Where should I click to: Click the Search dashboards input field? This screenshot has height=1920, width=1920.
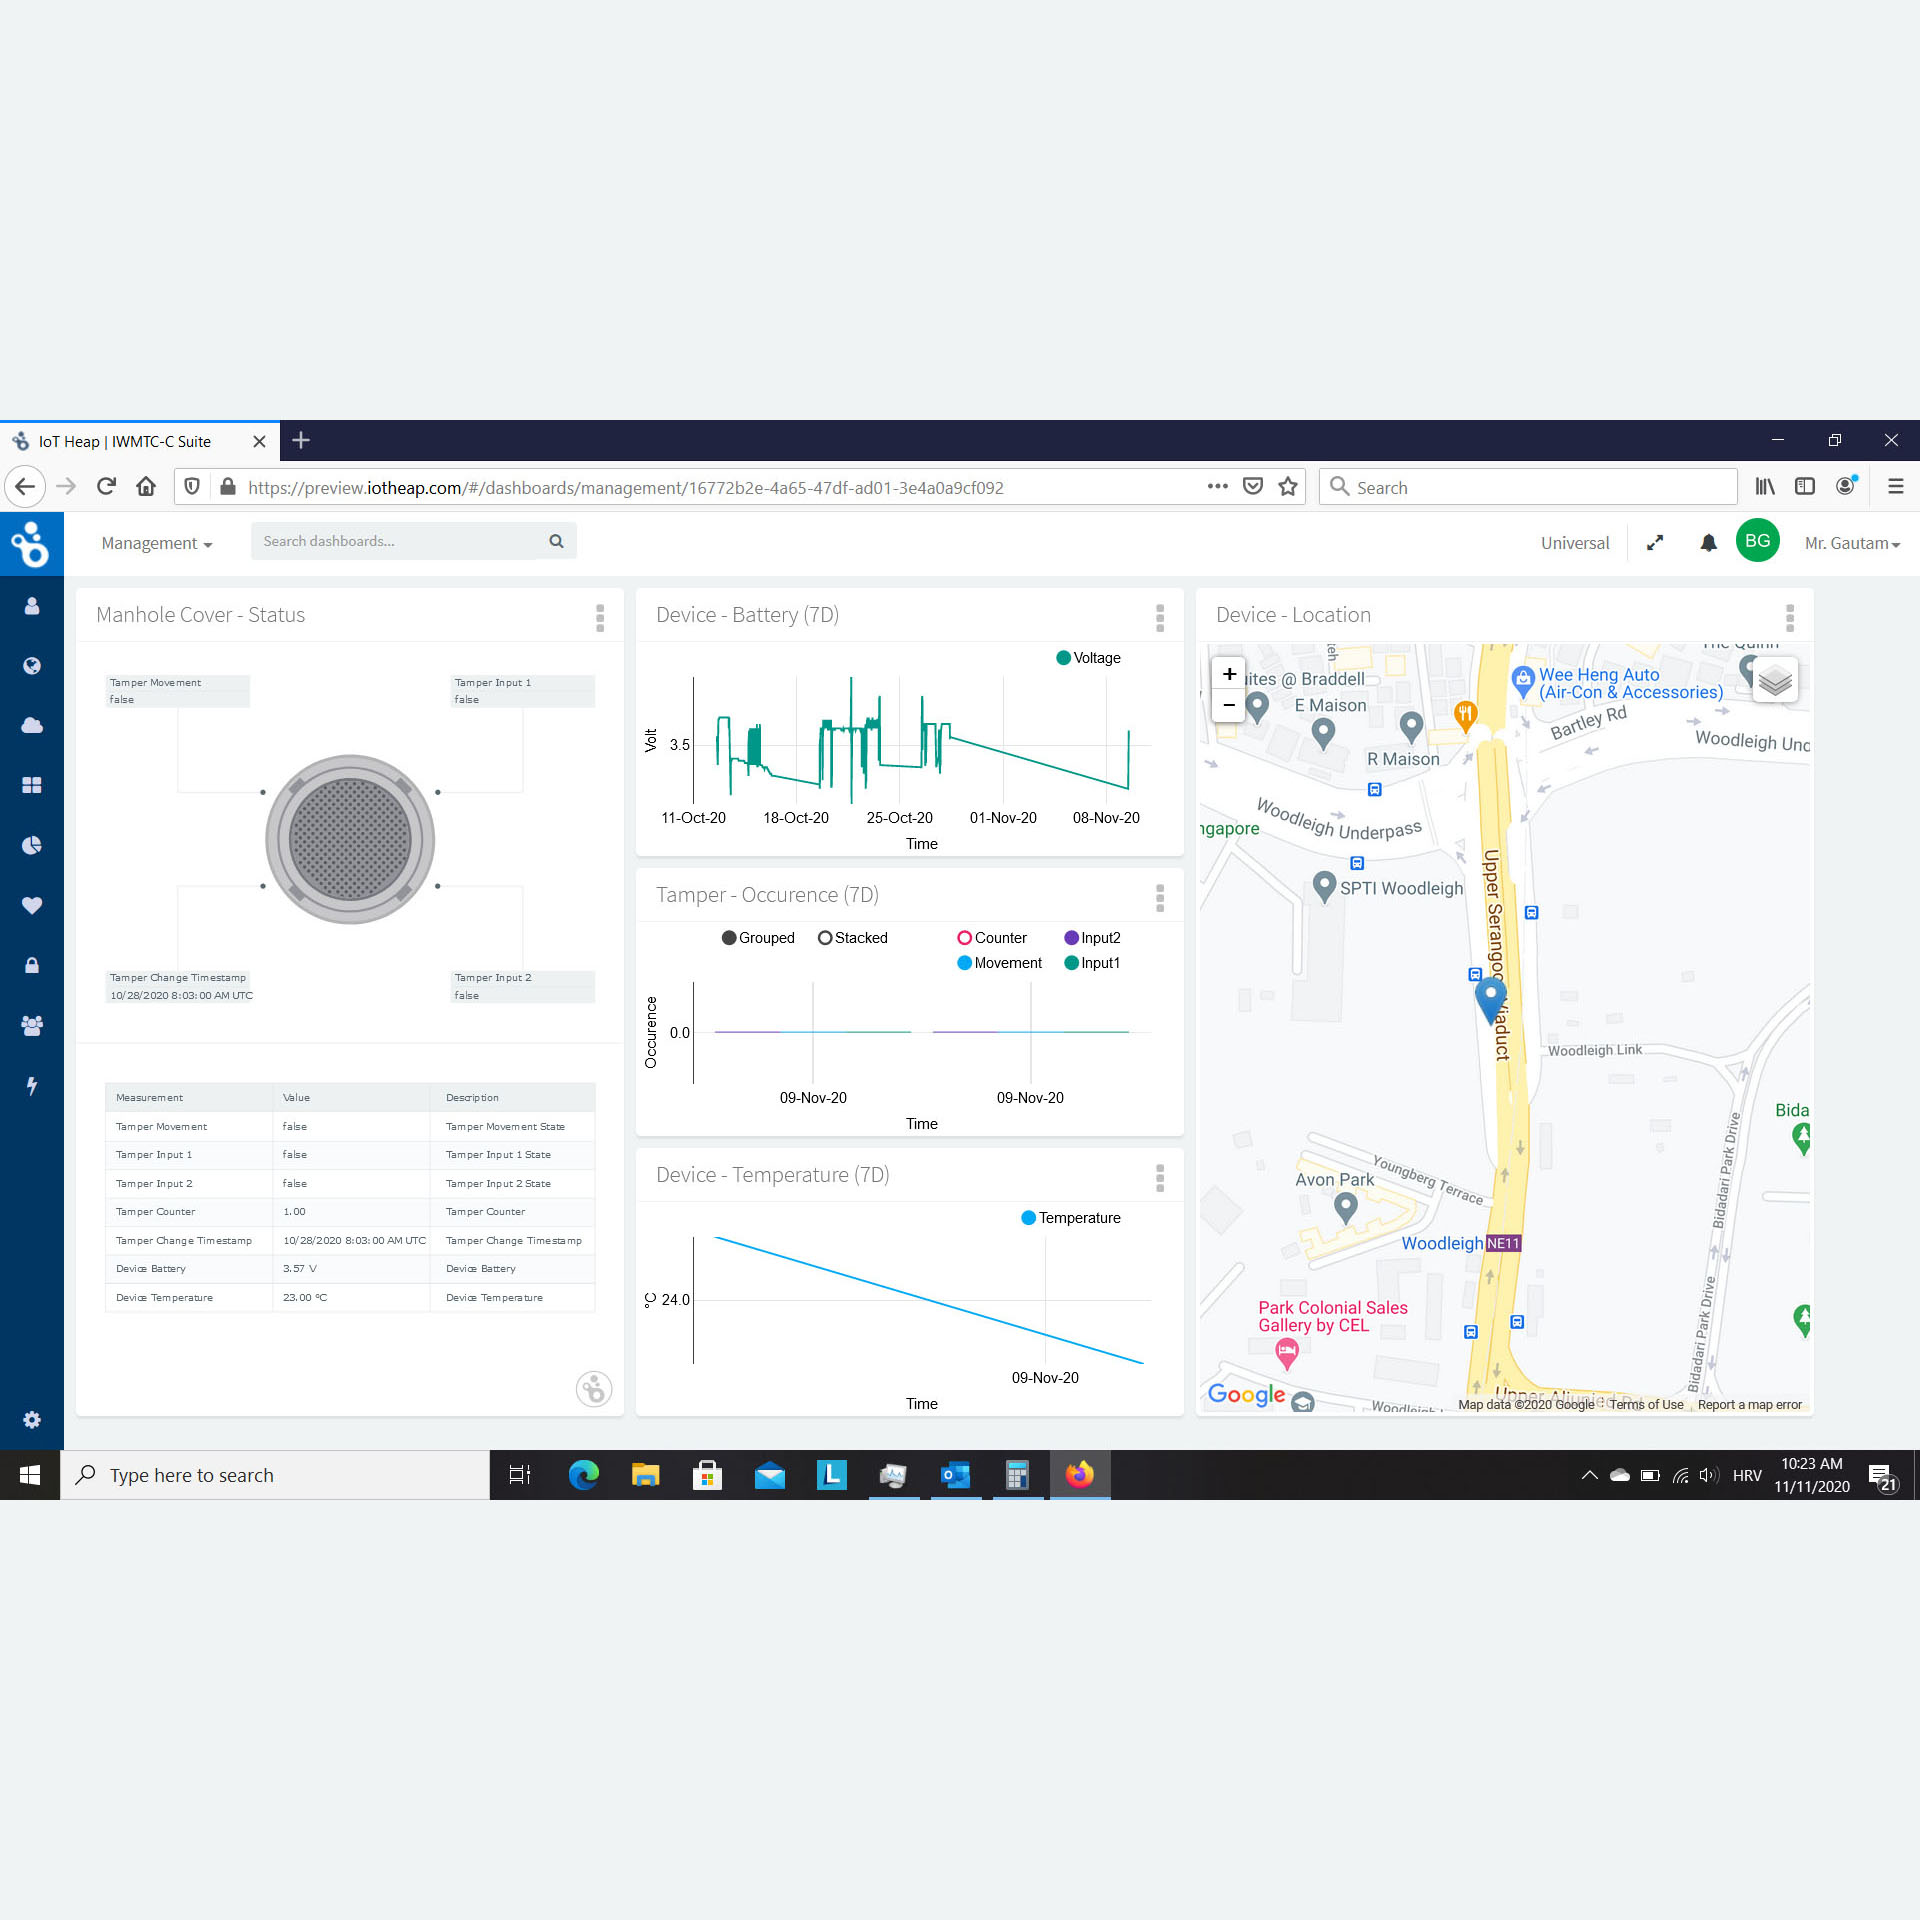tap(395, 541)
